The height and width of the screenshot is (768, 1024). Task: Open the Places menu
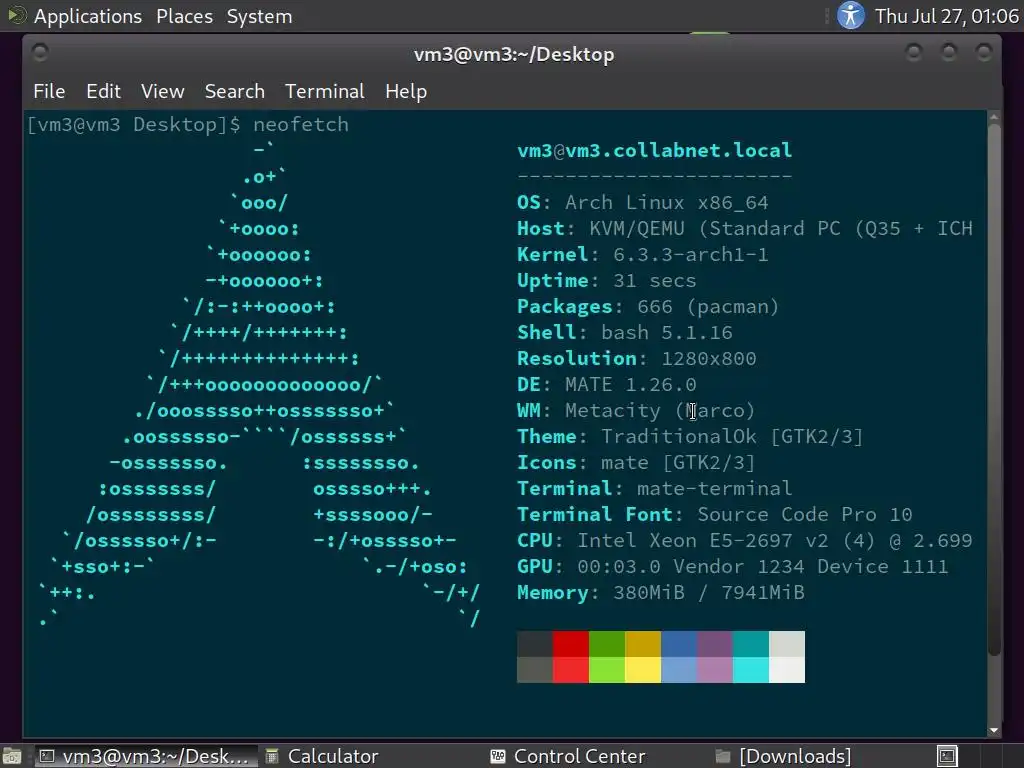(184, 16)
